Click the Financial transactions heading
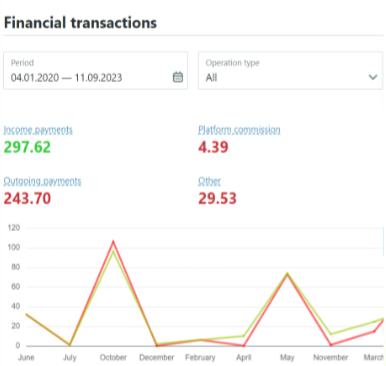Viewport: 386px width, 366px height. (80, 23)
